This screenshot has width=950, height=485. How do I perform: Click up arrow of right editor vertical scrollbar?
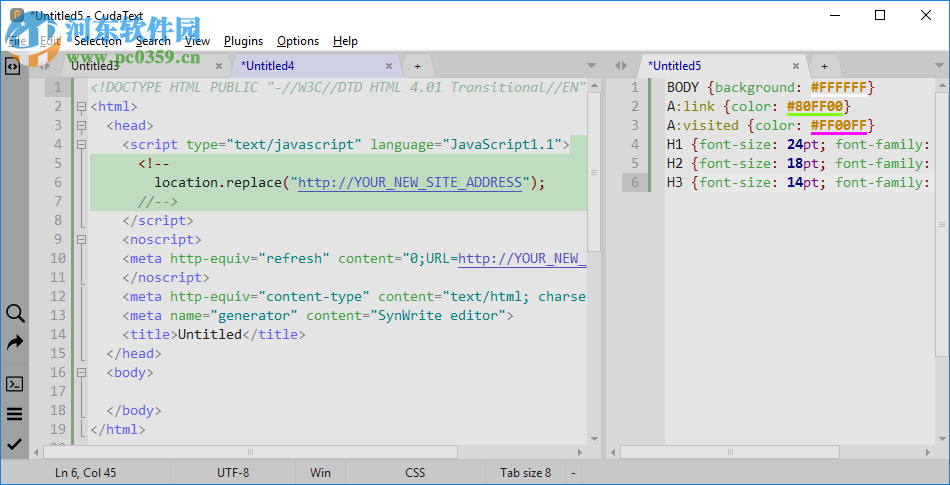click(x=942, y=84)
